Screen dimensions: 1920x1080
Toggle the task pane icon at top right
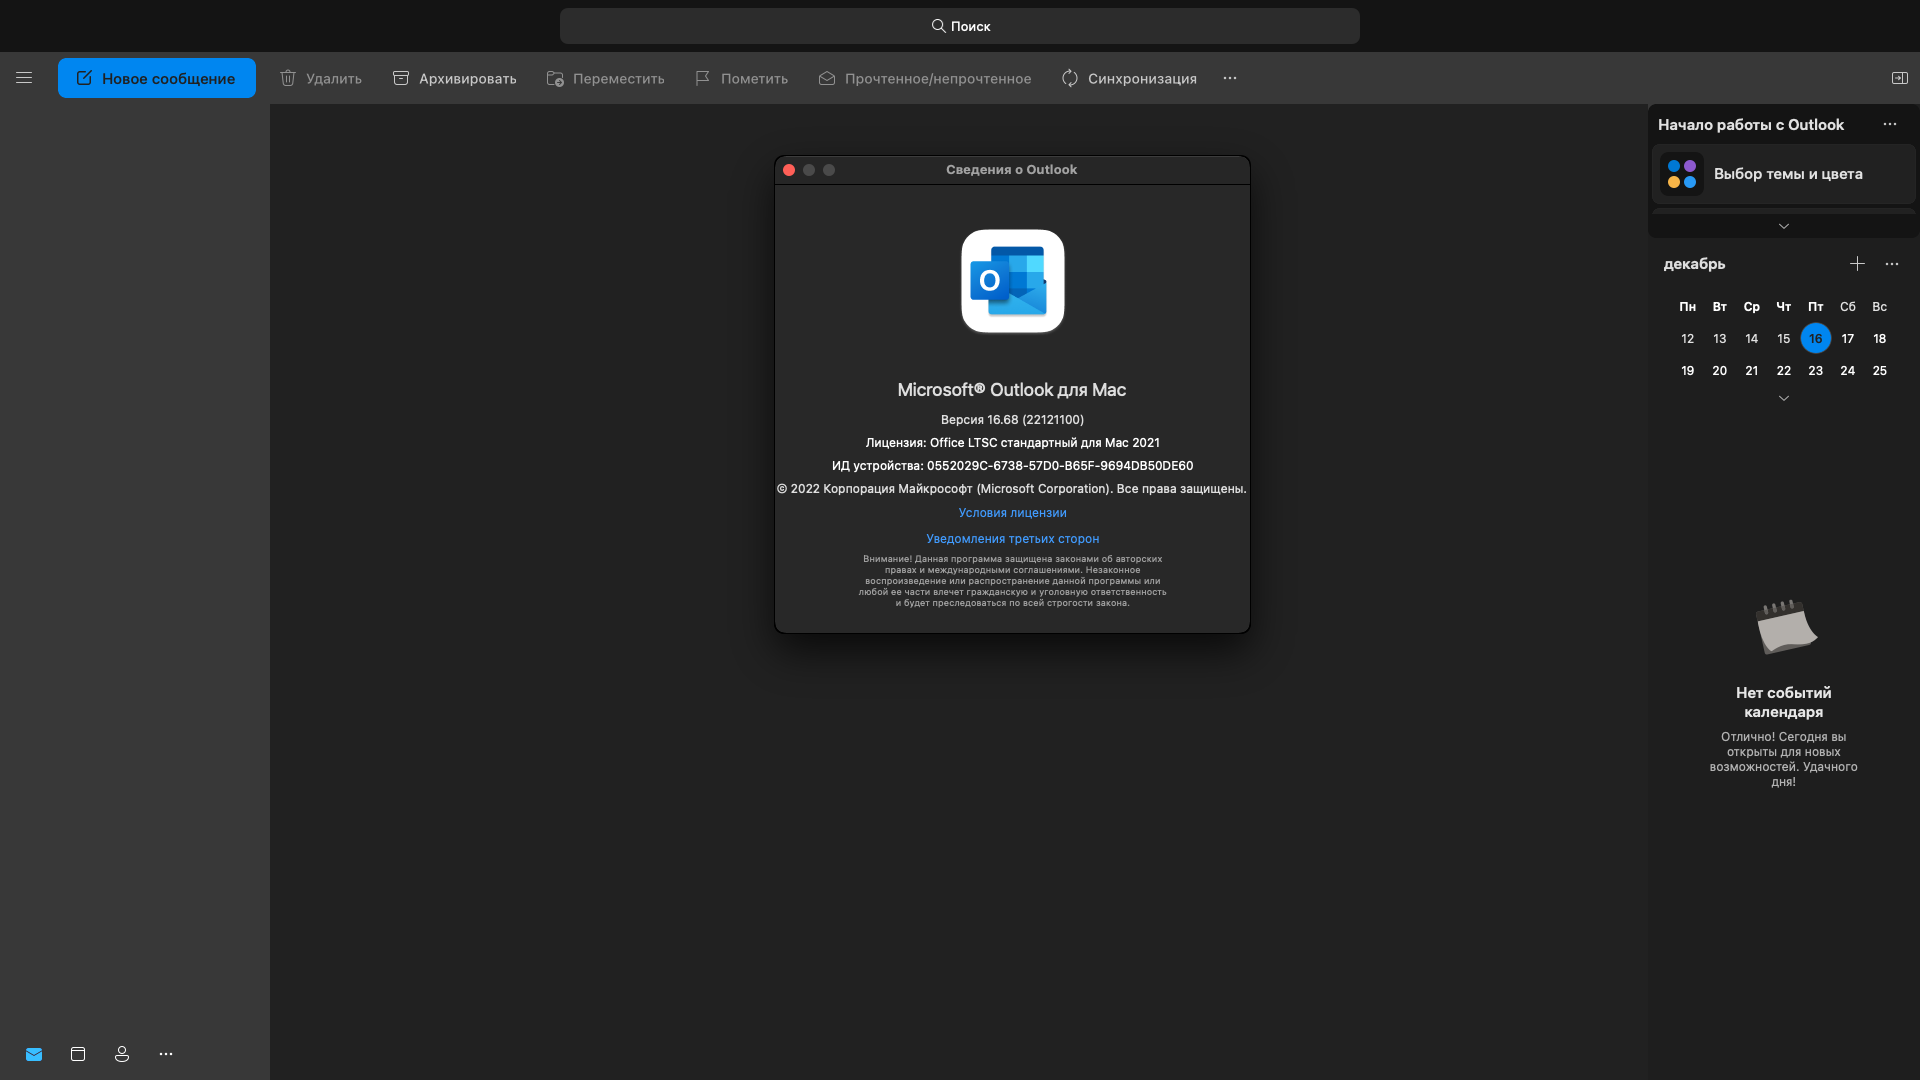tap(1900, 78)
